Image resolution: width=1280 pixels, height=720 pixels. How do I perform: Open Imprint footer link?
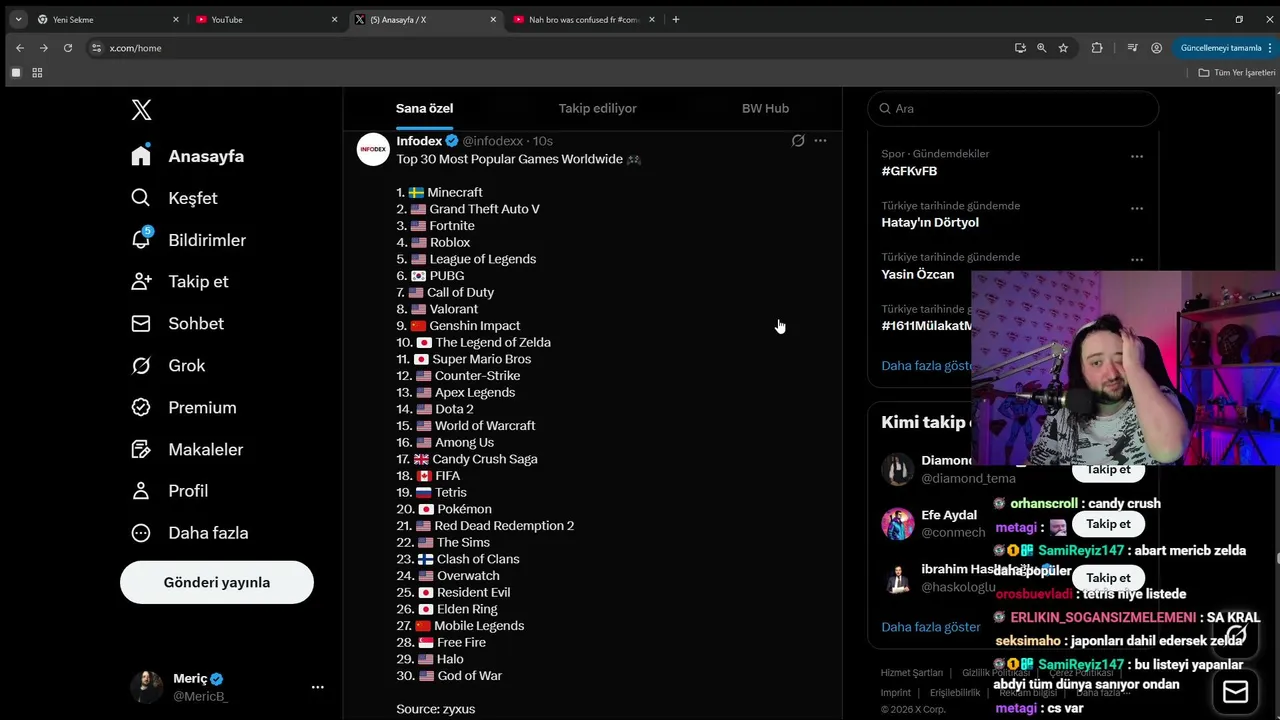point(896,693)
